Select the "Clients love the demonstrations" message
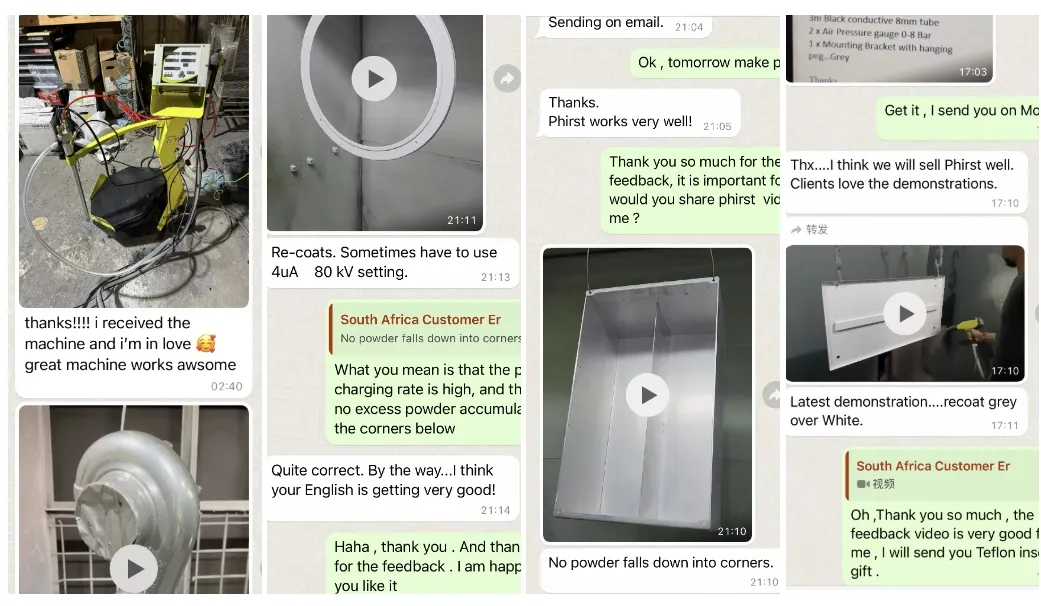Viewport: 1041px width, 606px height. coord(903,175)
